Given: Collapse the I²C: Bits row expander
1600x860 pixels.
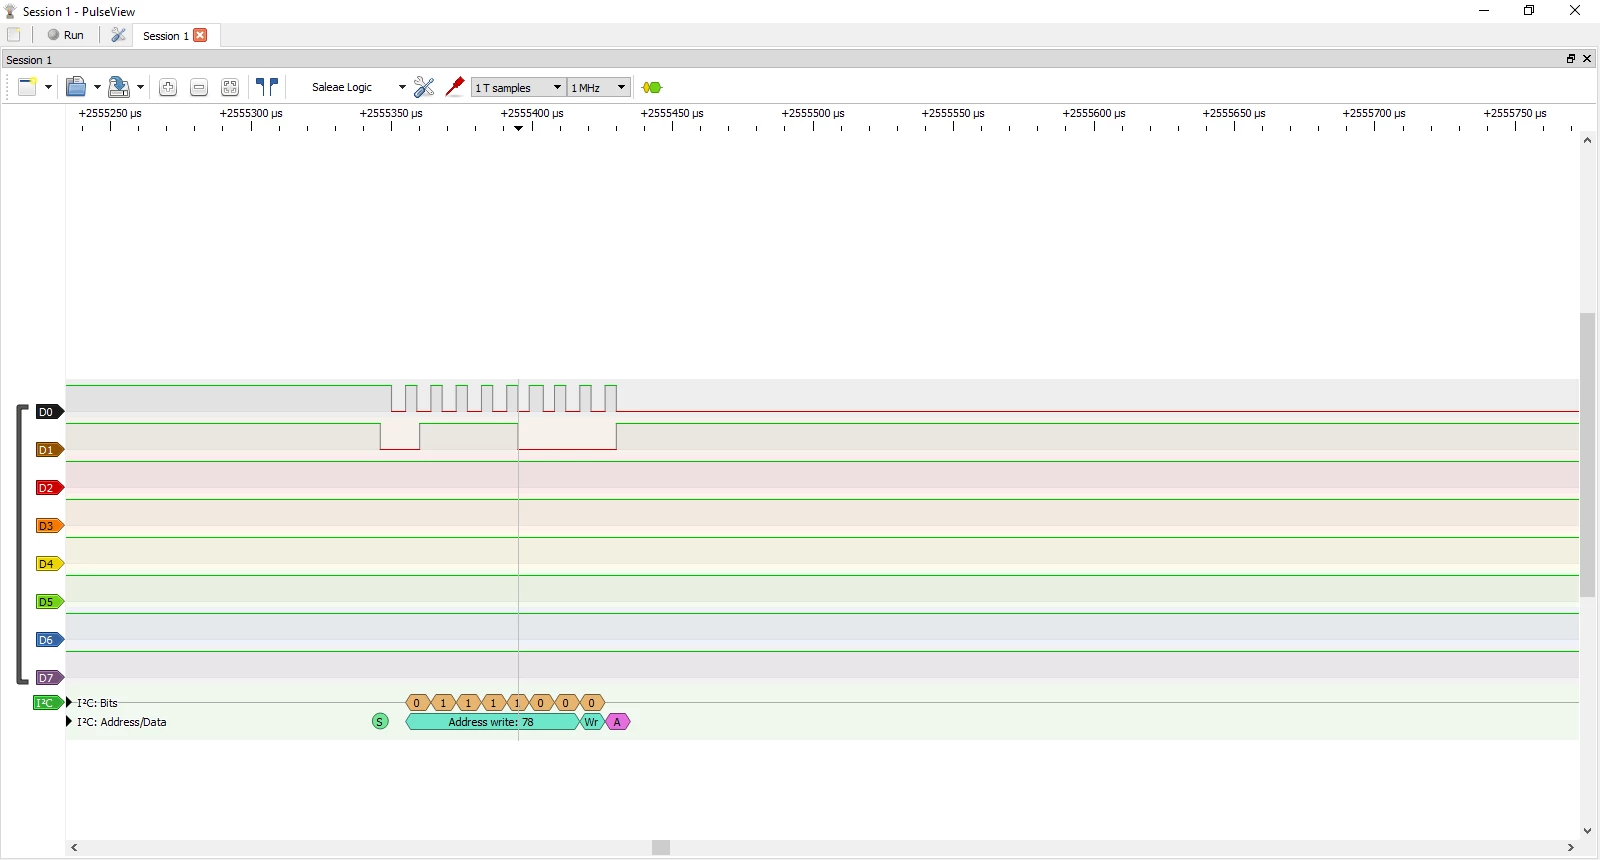Looking at the screenshot, I should point(69,702).
